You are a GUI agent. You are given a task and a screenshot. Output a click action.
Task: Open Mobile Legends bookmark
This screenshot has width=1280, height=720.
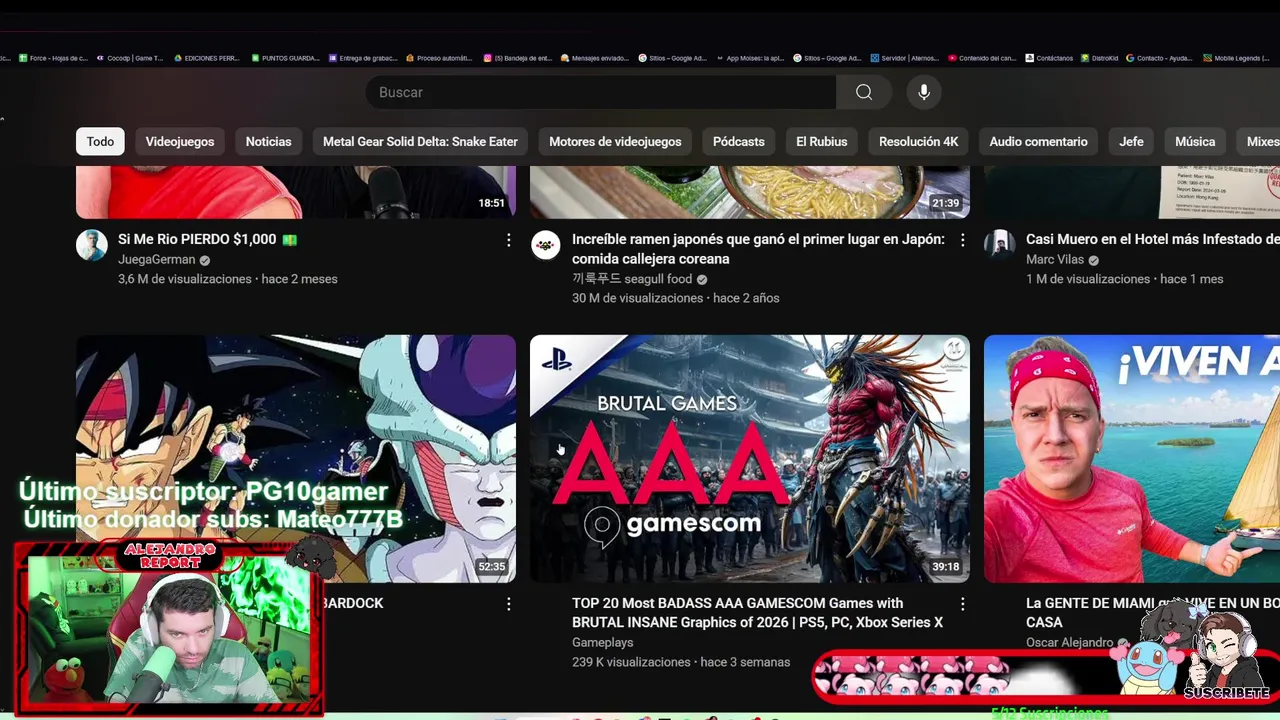1237,58
